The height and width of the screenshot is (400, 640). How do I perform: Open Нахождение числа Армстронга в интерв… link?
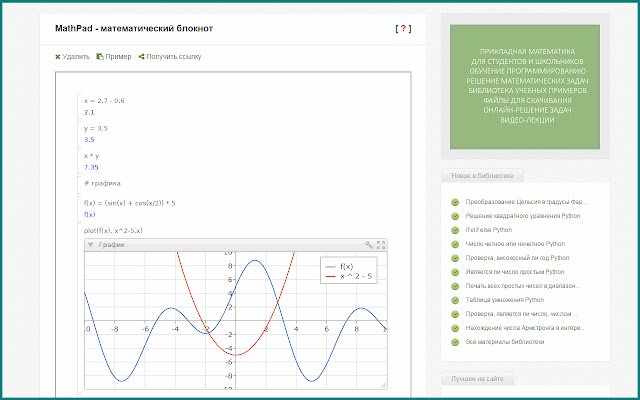[525, 328]
